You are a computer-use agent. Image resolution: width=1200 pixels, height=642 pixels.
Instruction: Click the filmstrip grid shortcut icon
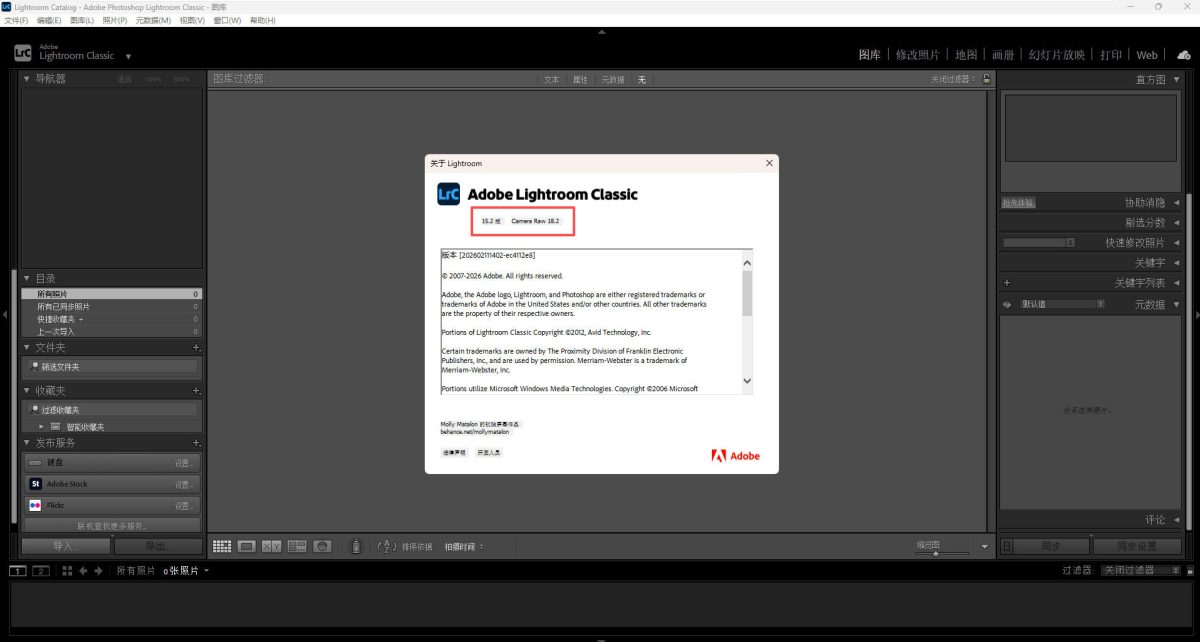pyautogui.click(x=67, y=570)
